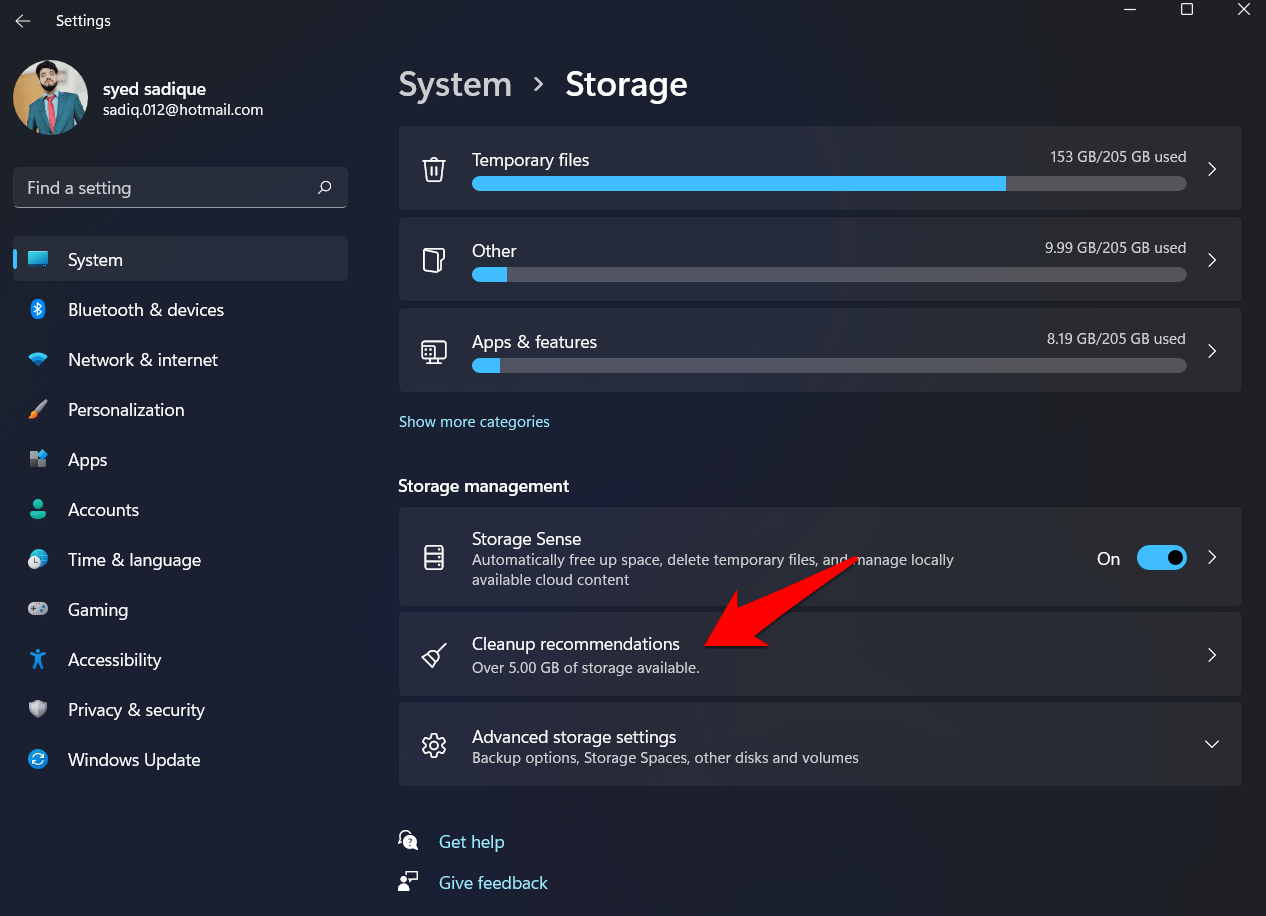Screen dimensions: 1266x916
Task: Click the Apps & features usage bar
Action: pos(828,366)
